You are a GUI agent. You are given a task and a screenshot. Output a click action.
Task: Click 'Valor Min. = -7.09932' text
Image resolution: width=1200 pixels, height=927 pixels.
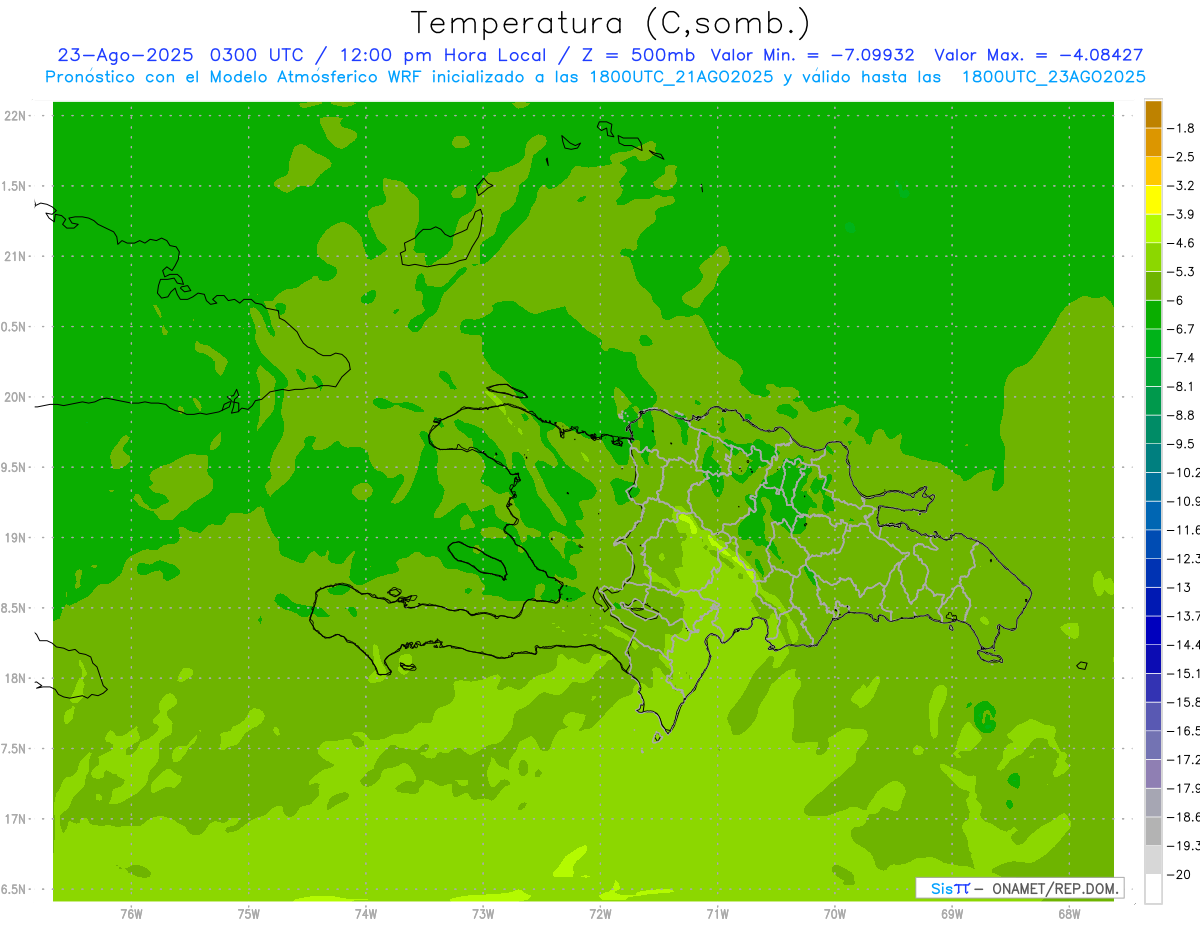point(813,55)
